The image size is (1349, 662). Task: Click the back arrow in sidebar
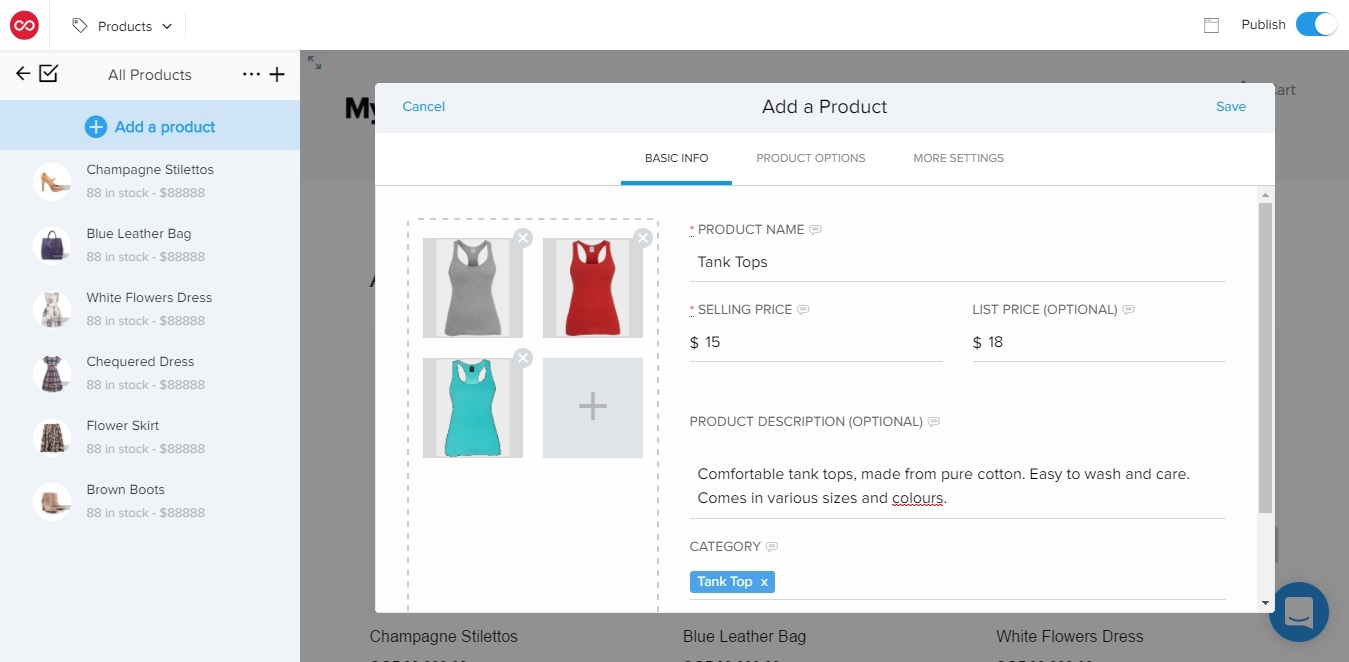click(22, 74)
